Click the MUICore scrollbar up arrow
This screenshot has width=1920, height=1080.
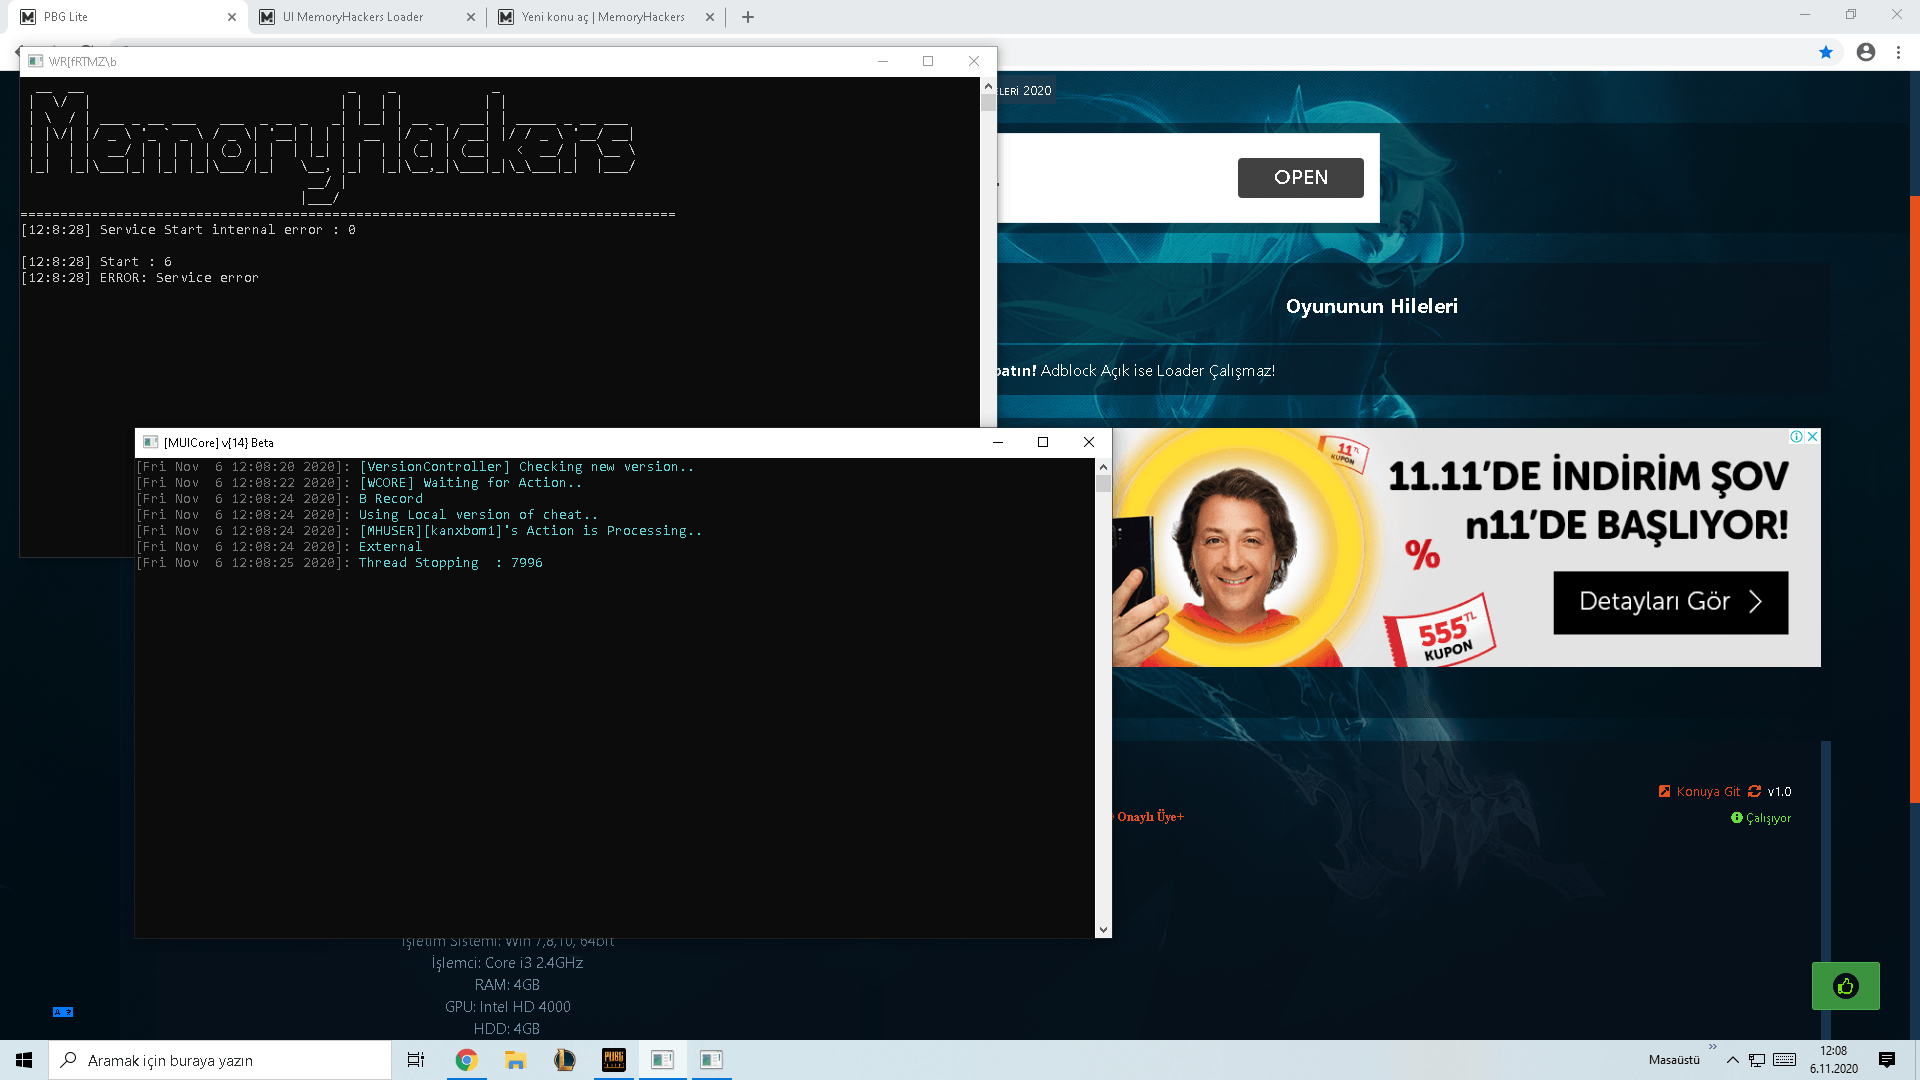(x=1103, y=467)
